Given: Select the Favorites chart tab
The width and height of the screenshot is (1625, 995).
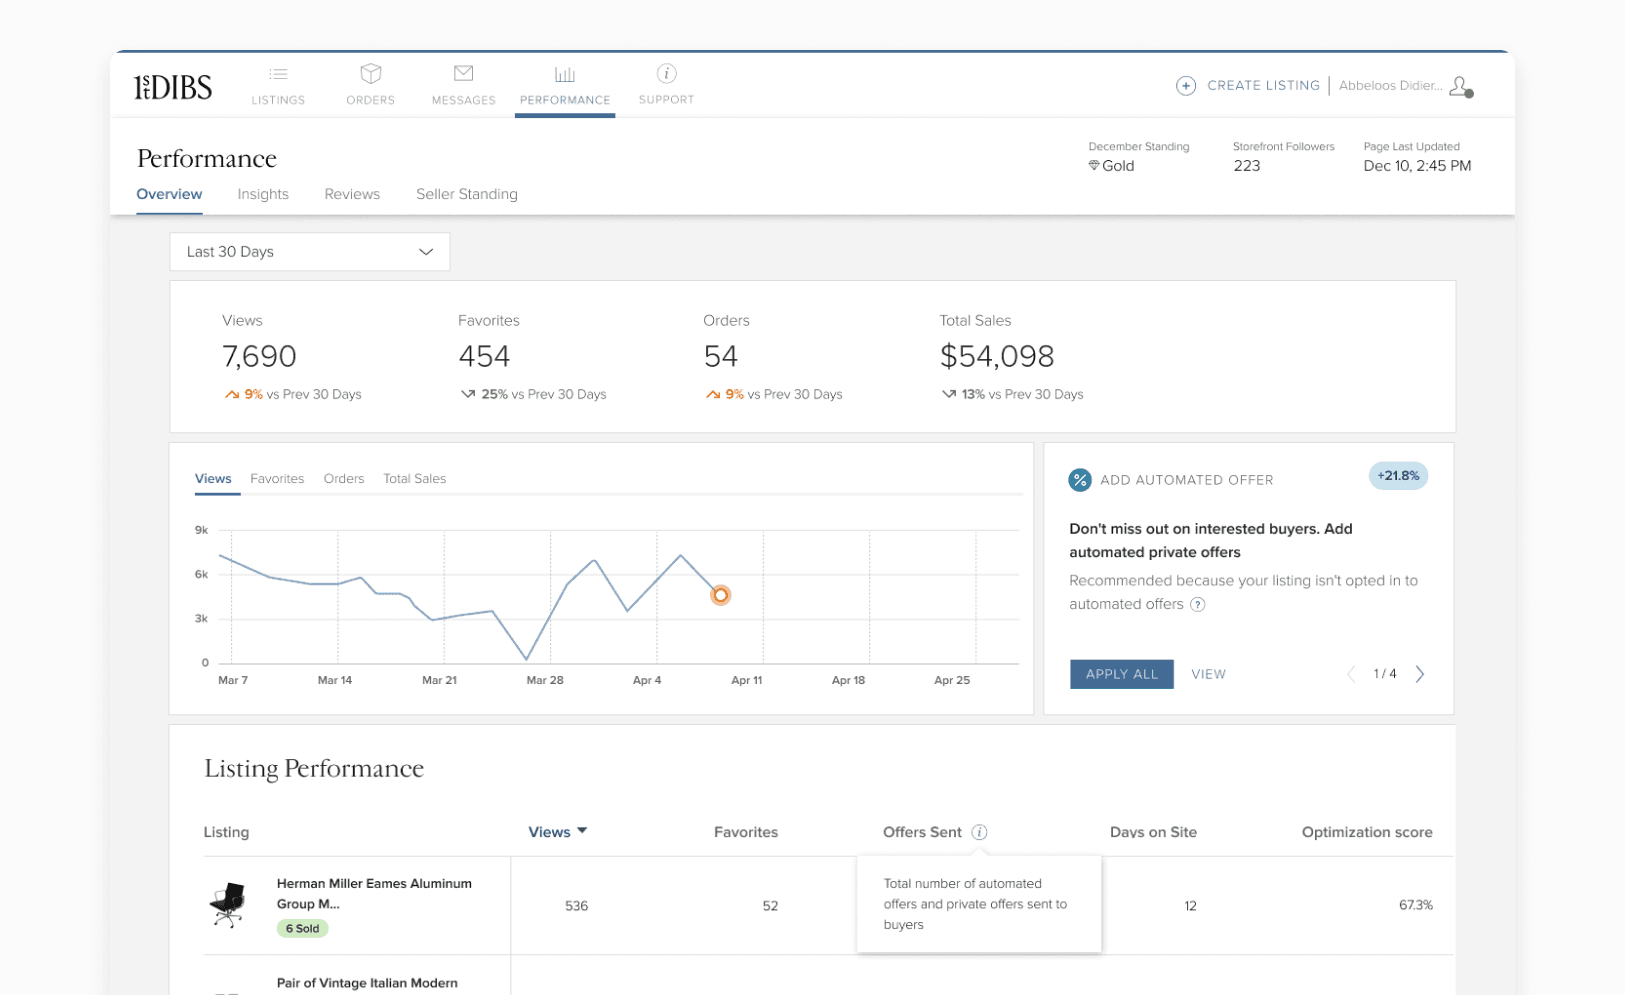Looking at the screenshot, I should click(x=277, y=479).
